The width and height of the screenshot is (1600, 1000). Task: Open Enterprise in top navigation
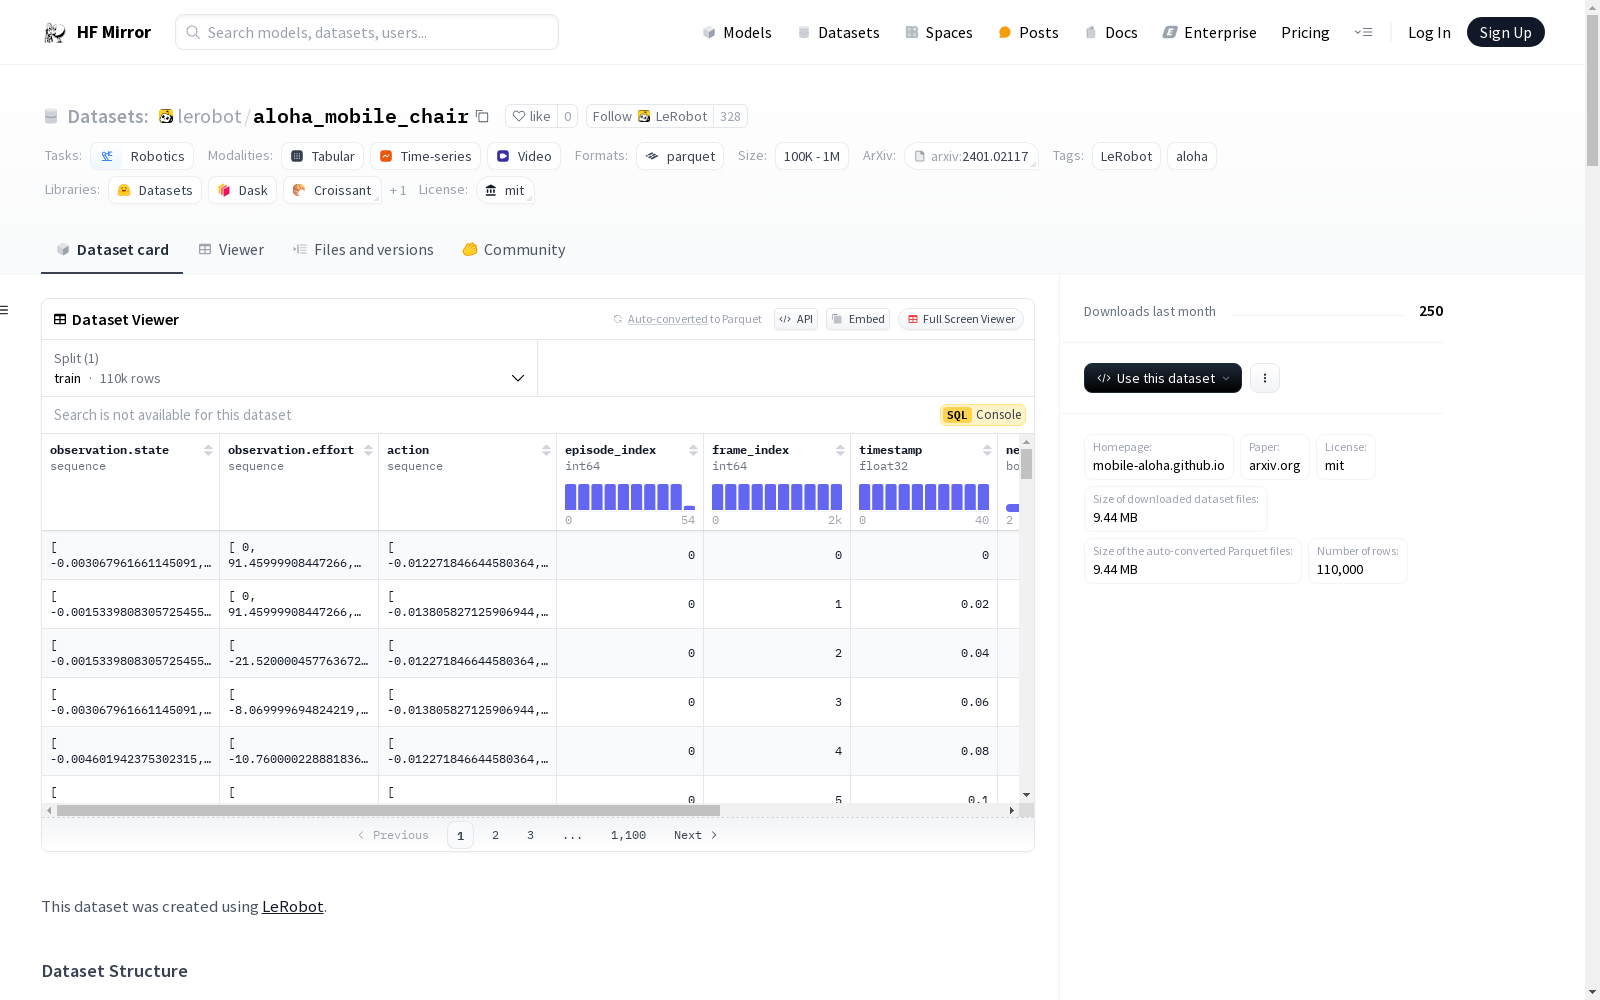(x=1209, y=32)
